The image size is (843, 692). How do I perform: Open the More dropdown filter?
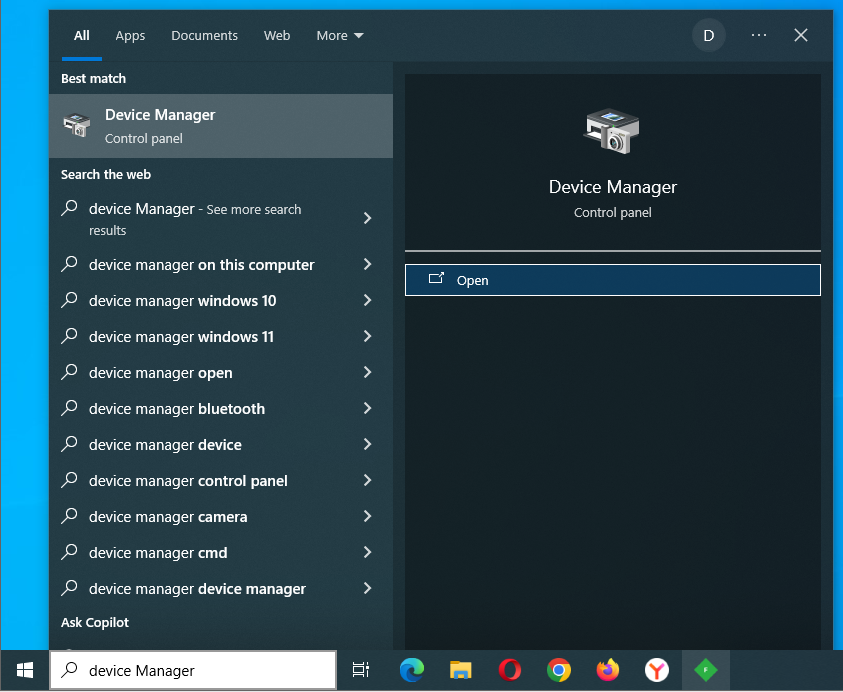340,35
